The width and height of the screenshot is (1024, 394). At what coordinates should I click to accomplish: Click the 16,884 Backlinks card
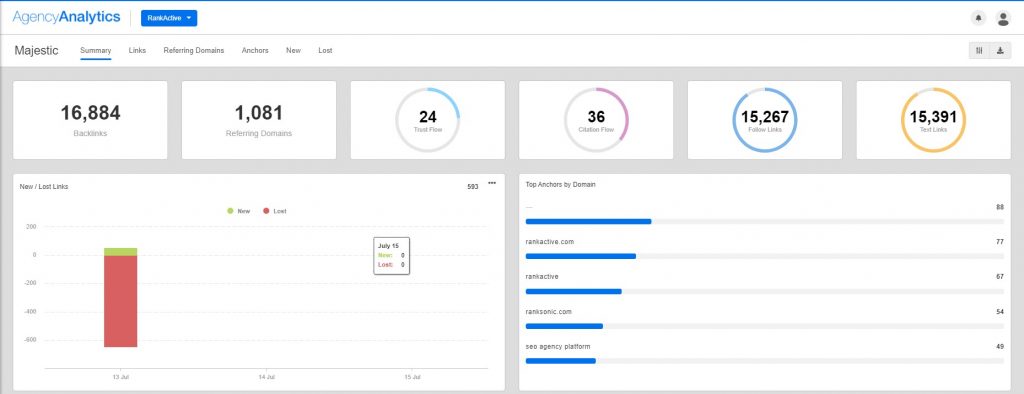(x=90, y=120)
